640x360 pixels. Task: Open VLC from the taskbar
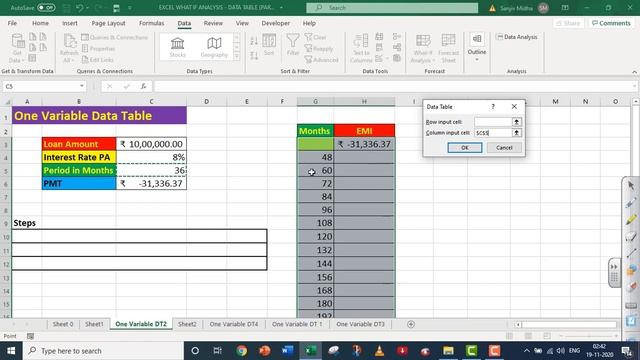[379, 351]
